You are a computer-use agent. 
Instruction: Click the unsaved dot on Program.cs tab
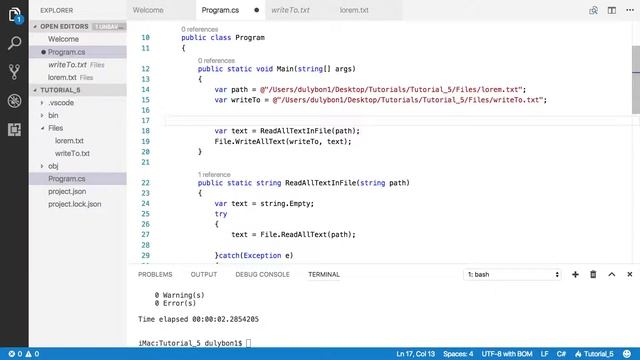tap(256, 10)
